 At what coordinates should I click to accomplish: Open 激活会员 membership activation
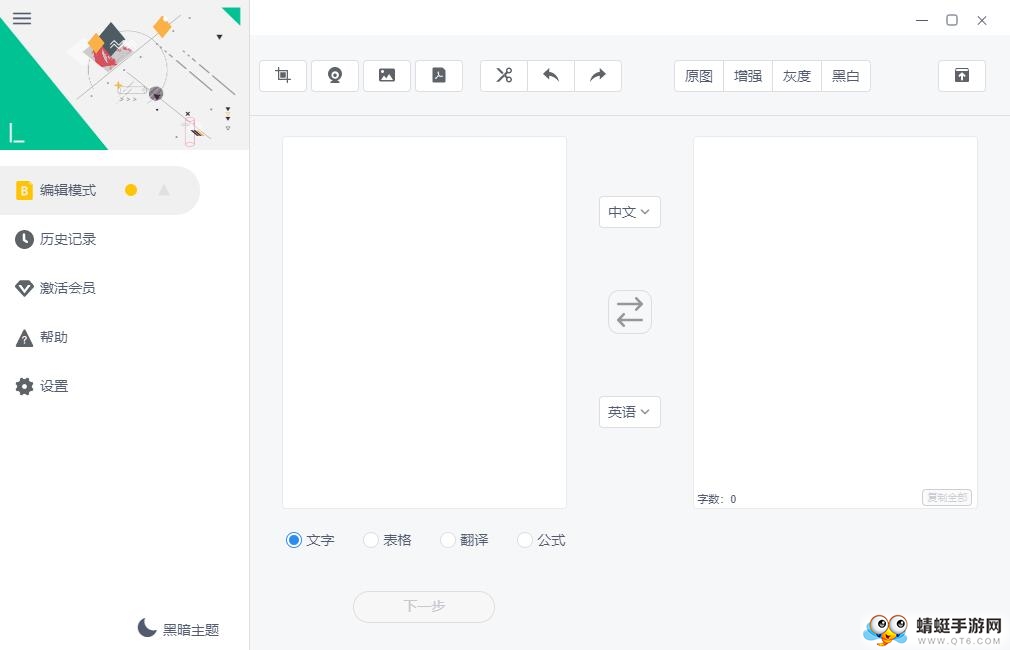pyautogui.click(x=68, y=288)
